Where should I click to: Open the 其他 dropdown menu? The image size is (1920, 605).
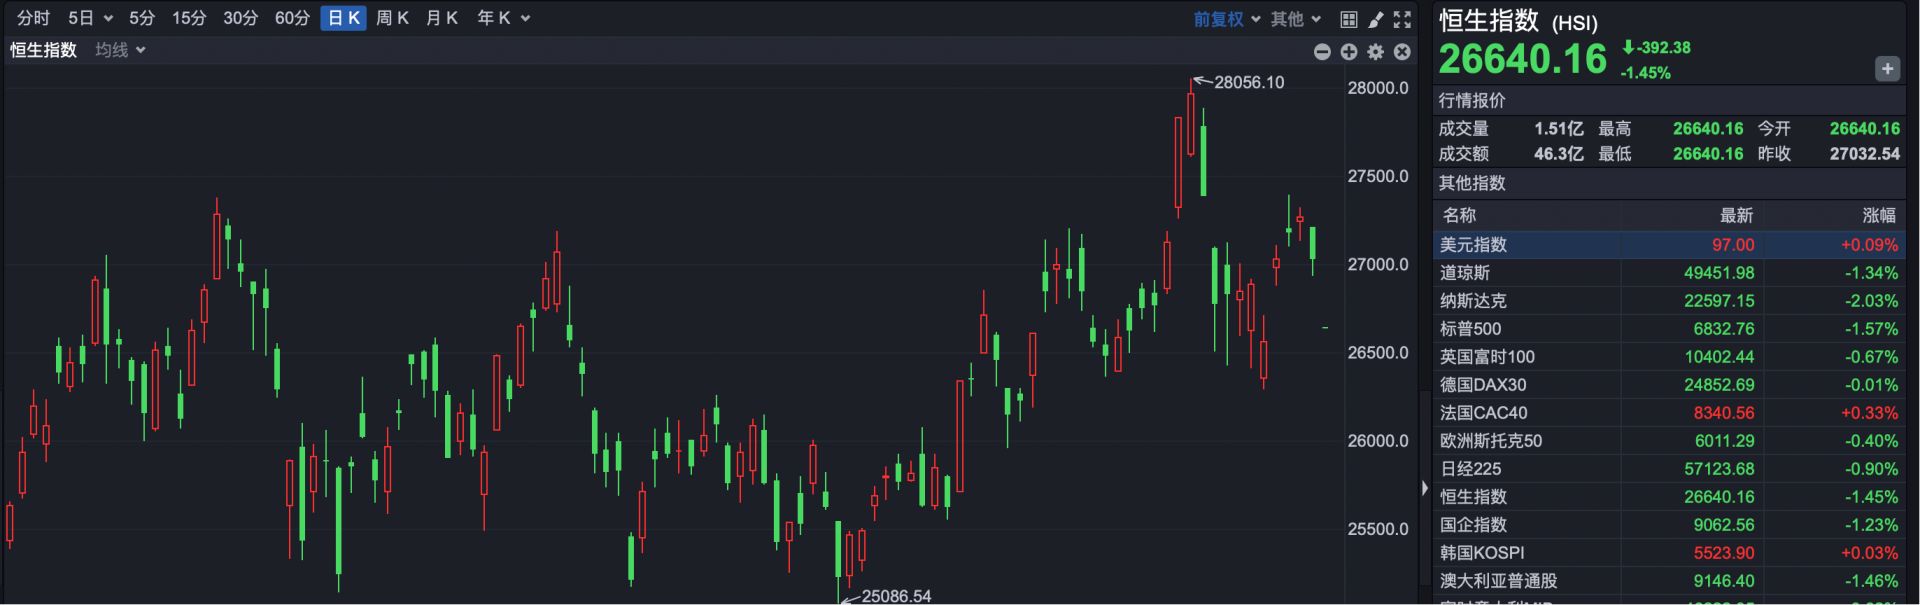tap(1296, 19)
